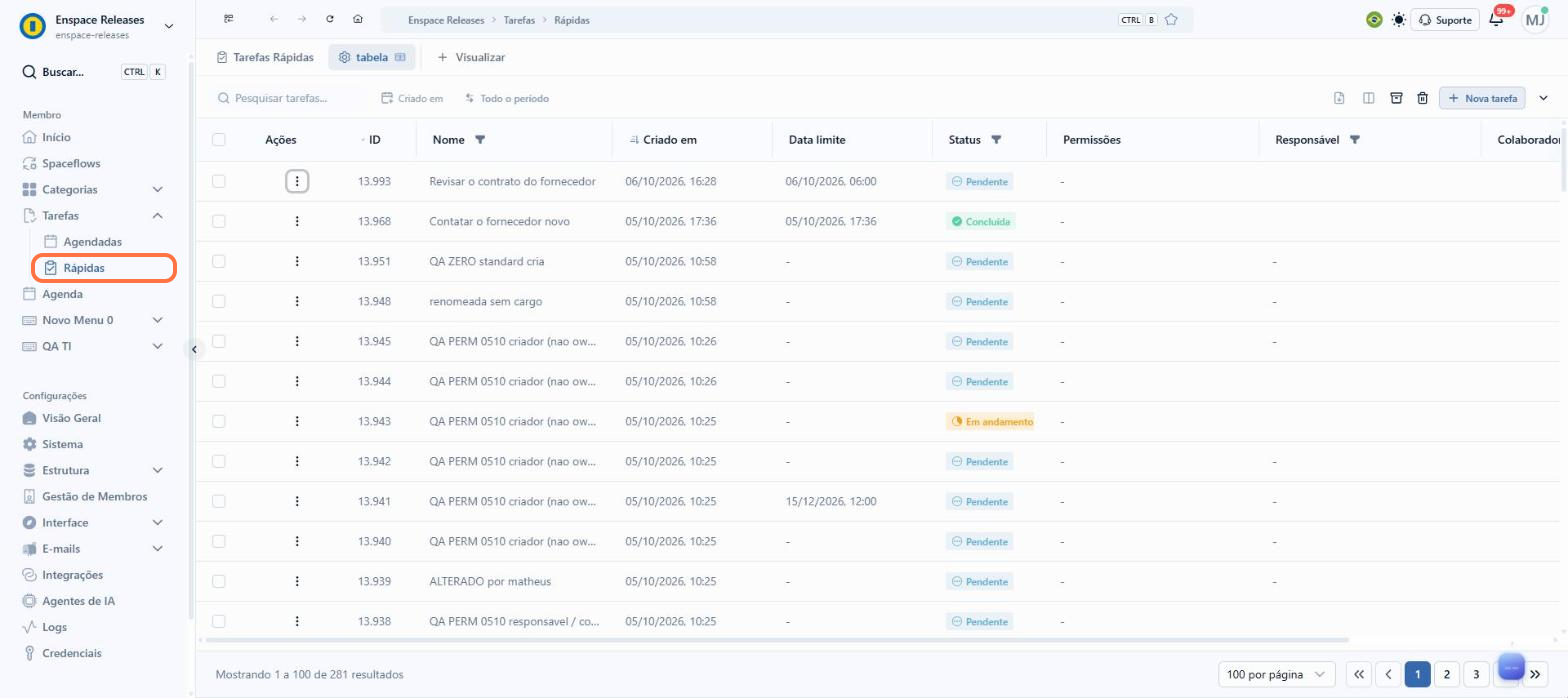Click the Suporte button

pyautogui.click(x=1445, y=19)
